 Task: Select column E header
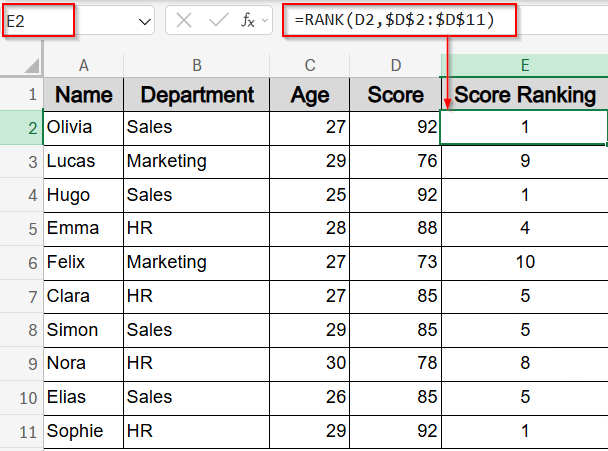525,65
